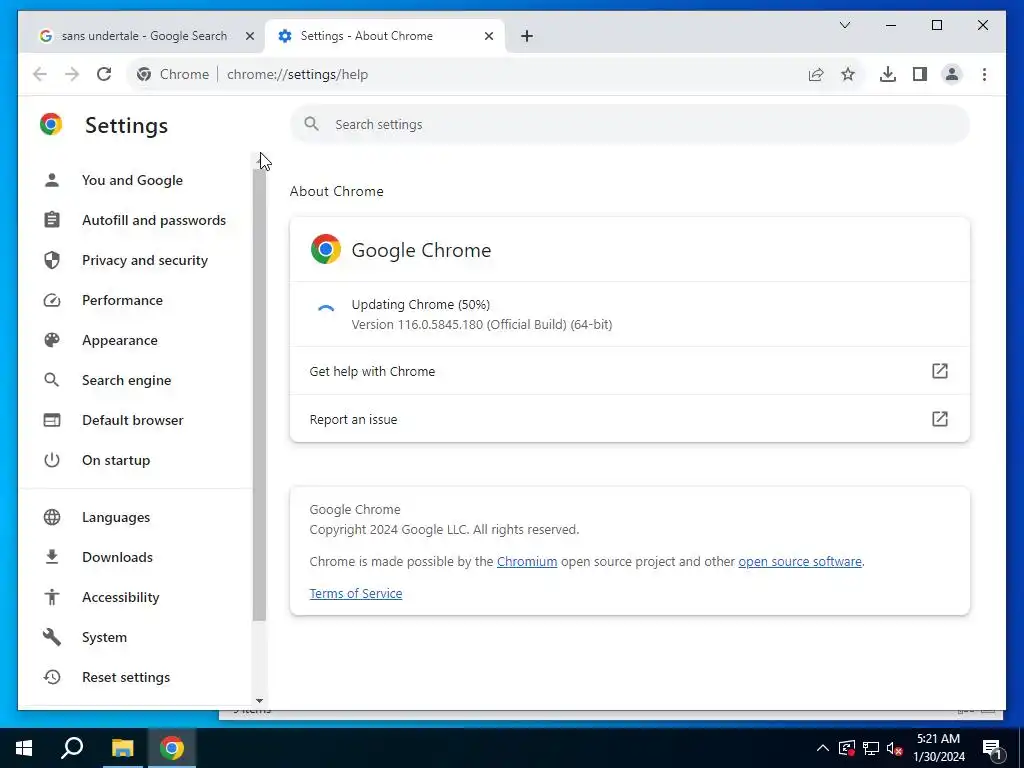Click the security warning icon in the system tray
The image size is (1024, 768).
click(x=846, y=748)
